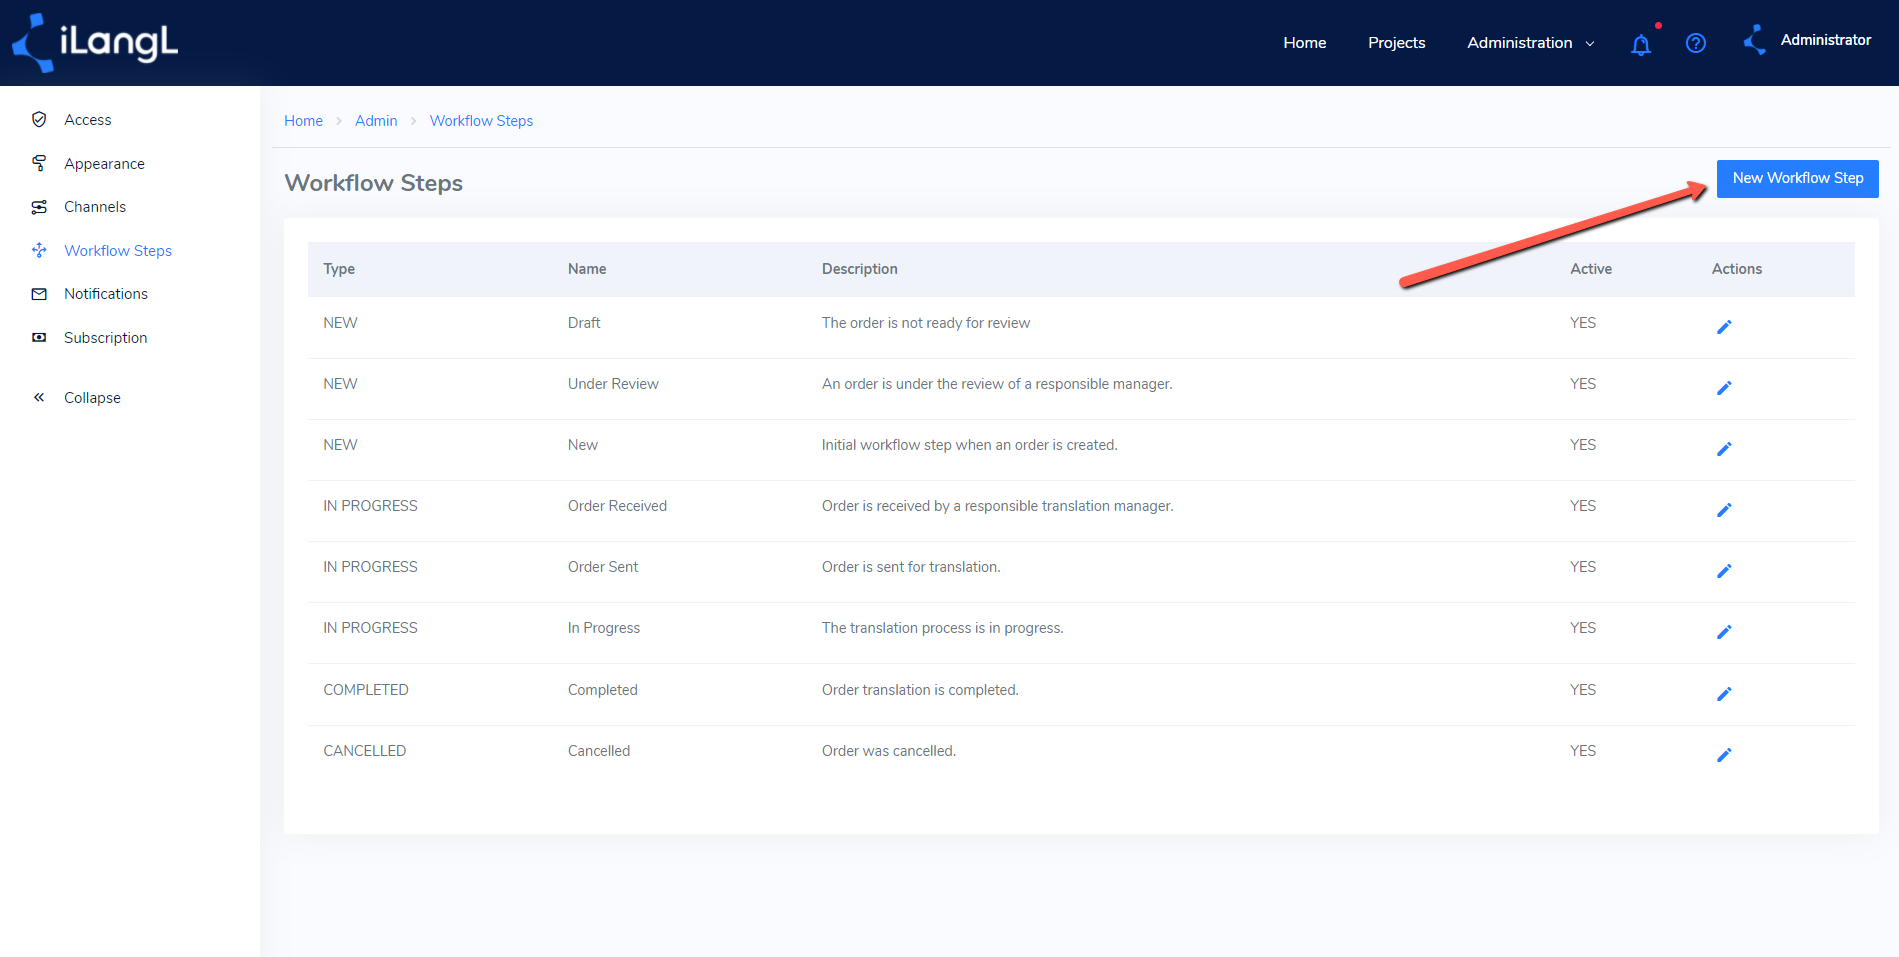Select the Order Received name cell
The height and width of the screenshot is (957, 1899).
pyautogui.click(x=617, y=506)
